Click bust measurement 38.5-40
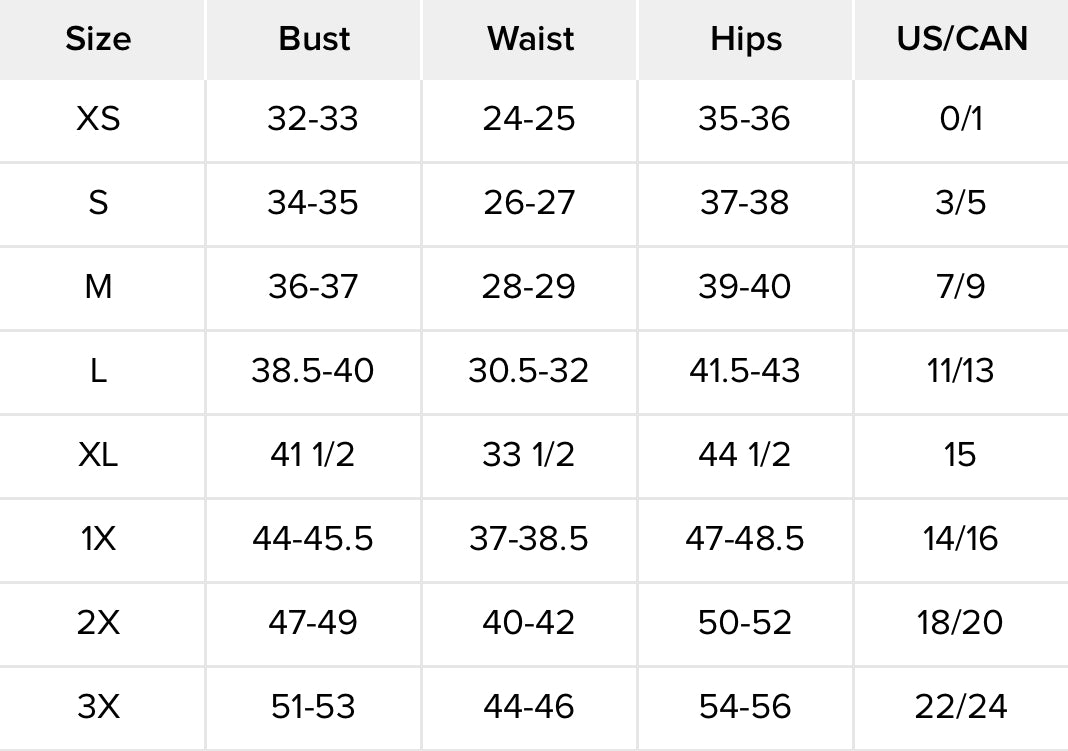 pos(313,371)
